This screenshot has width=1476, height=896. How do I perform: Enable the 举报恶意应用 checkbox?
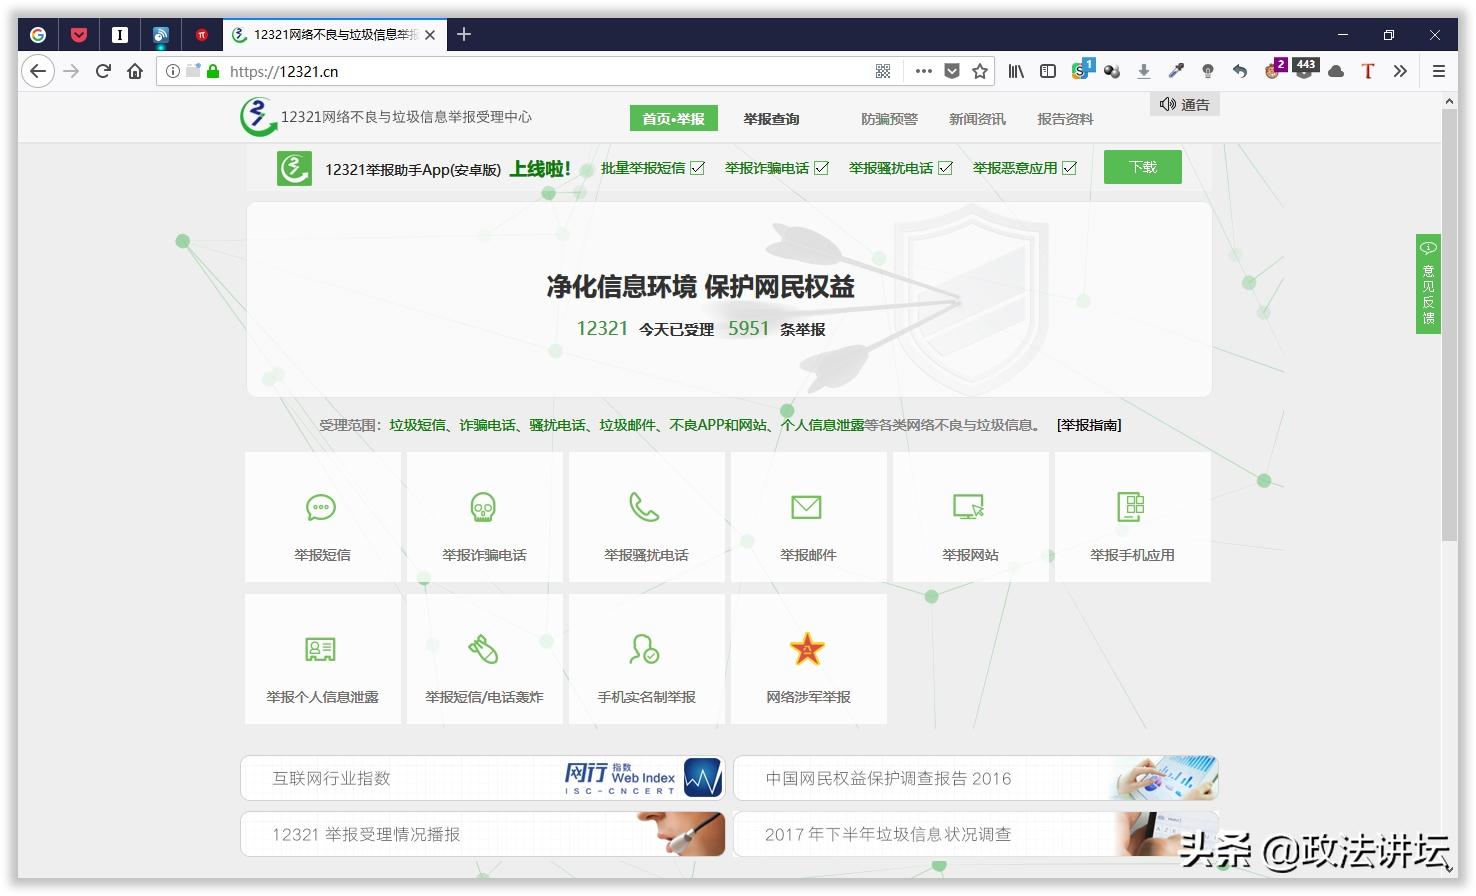tap(1069, 167)
